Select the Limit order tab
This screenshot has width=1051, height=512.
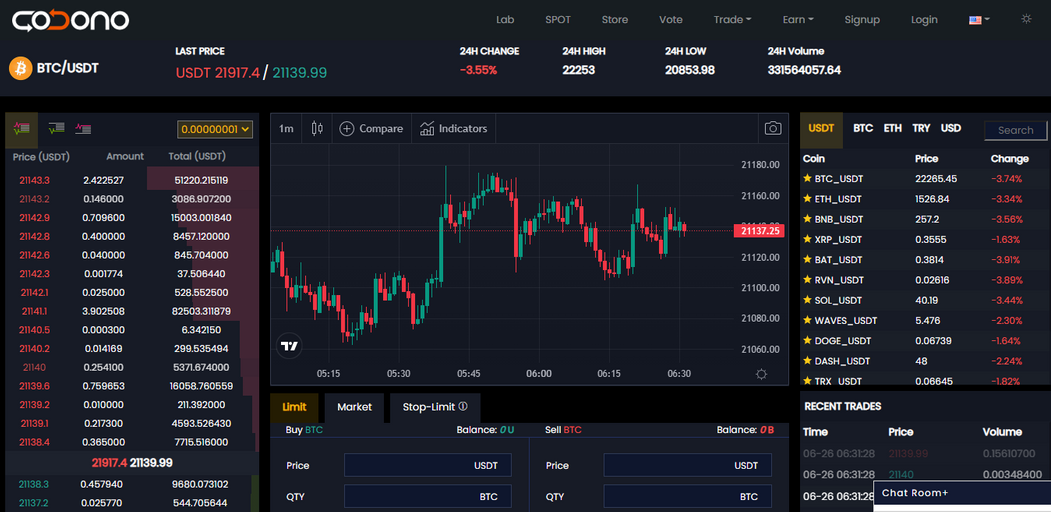pyautogui.click(x=294, y=407)
